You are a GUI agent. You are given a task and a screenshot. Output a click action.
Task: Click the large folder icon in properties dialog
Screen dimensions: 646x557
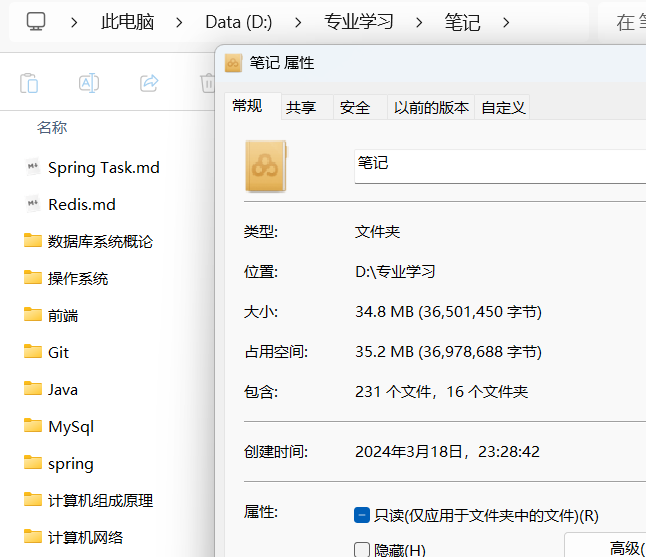pos(266,166)
